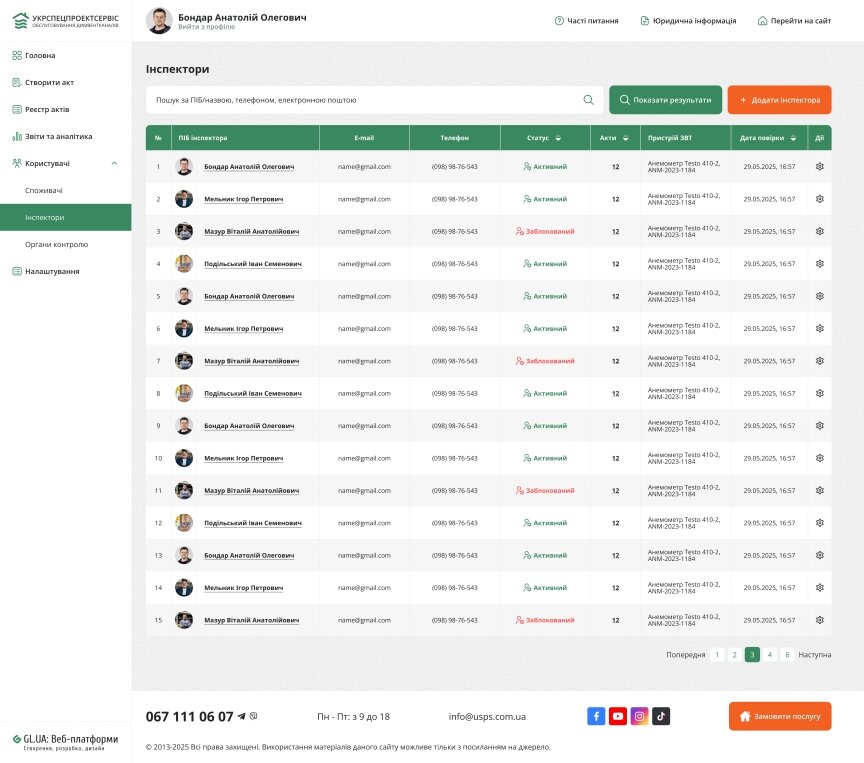Viewport: 864px width, 763px height.
Task: Click the Telegram icon next to phone number
Action: tap(241, 716)
